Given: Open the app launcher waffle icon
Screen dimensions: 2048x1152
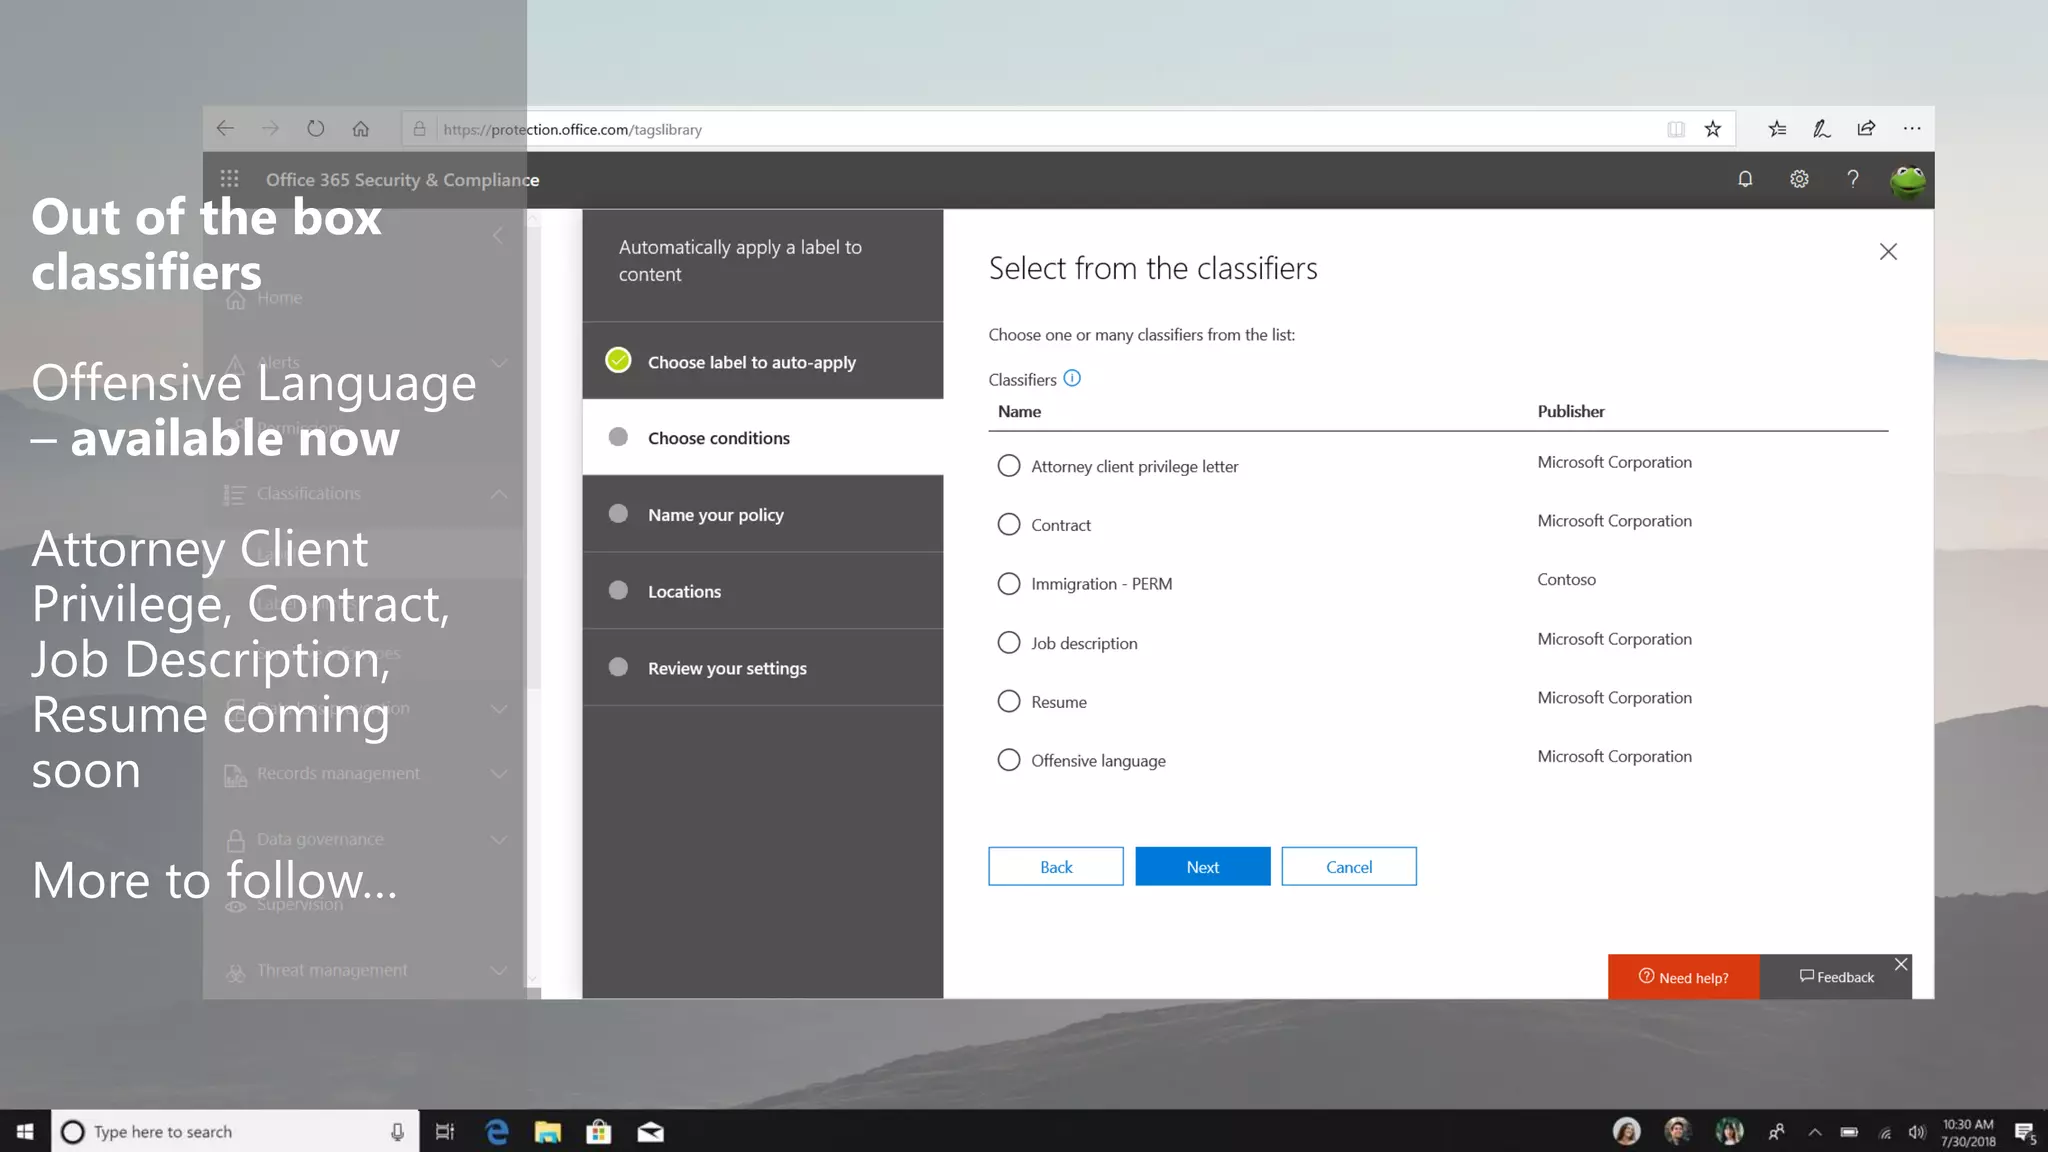Looking at the screenshot, I should point(229,179).
